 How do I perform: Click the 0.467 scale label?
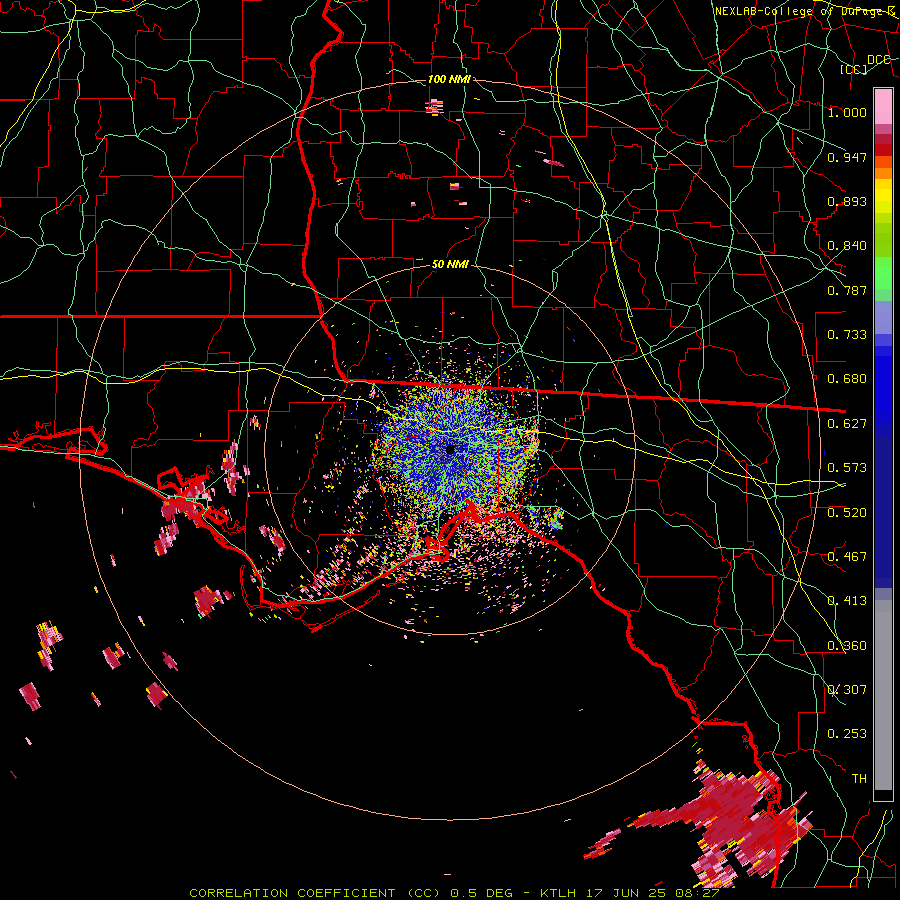click(847, 557)
